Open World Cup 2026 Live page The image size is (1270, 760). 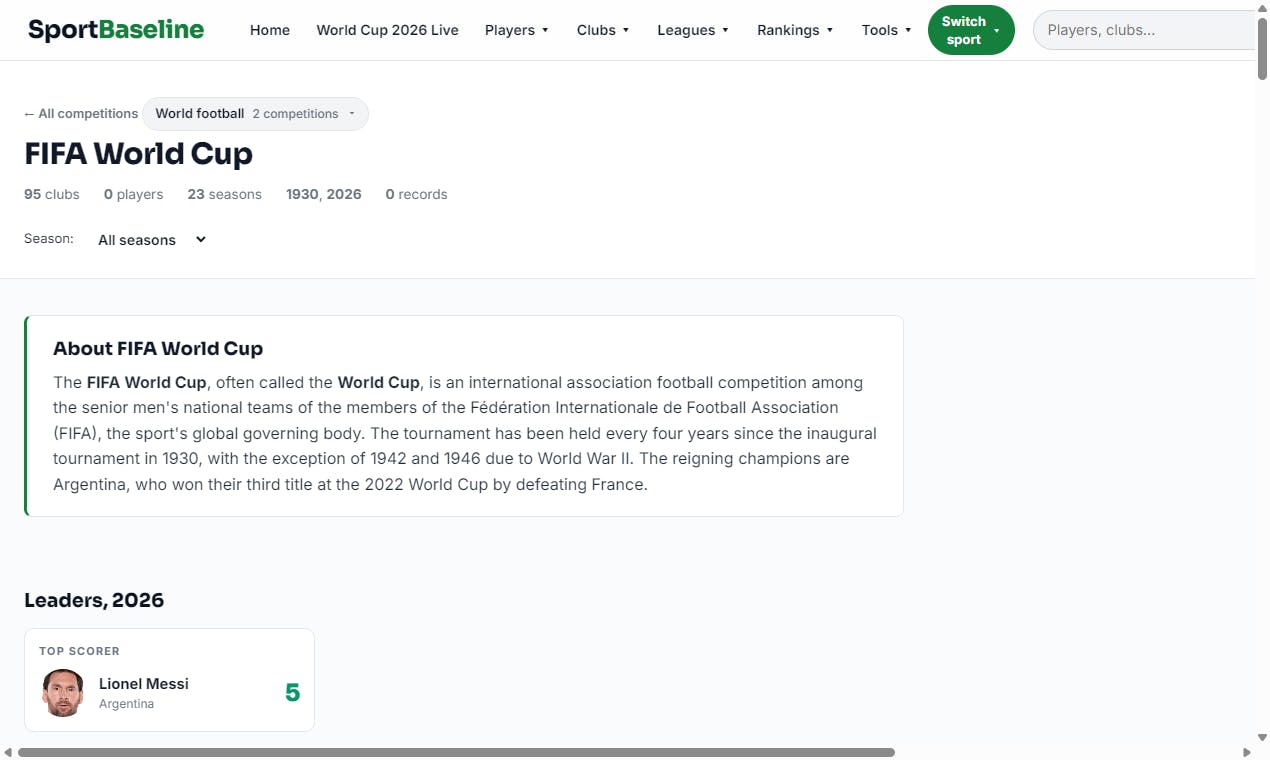388,30
